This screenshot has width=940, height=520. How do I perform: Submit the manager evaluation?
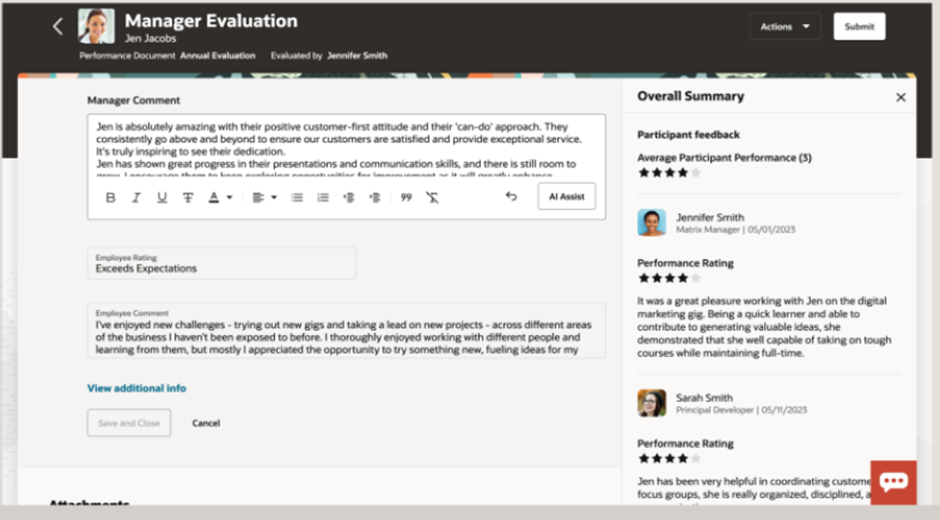(859, 27)
